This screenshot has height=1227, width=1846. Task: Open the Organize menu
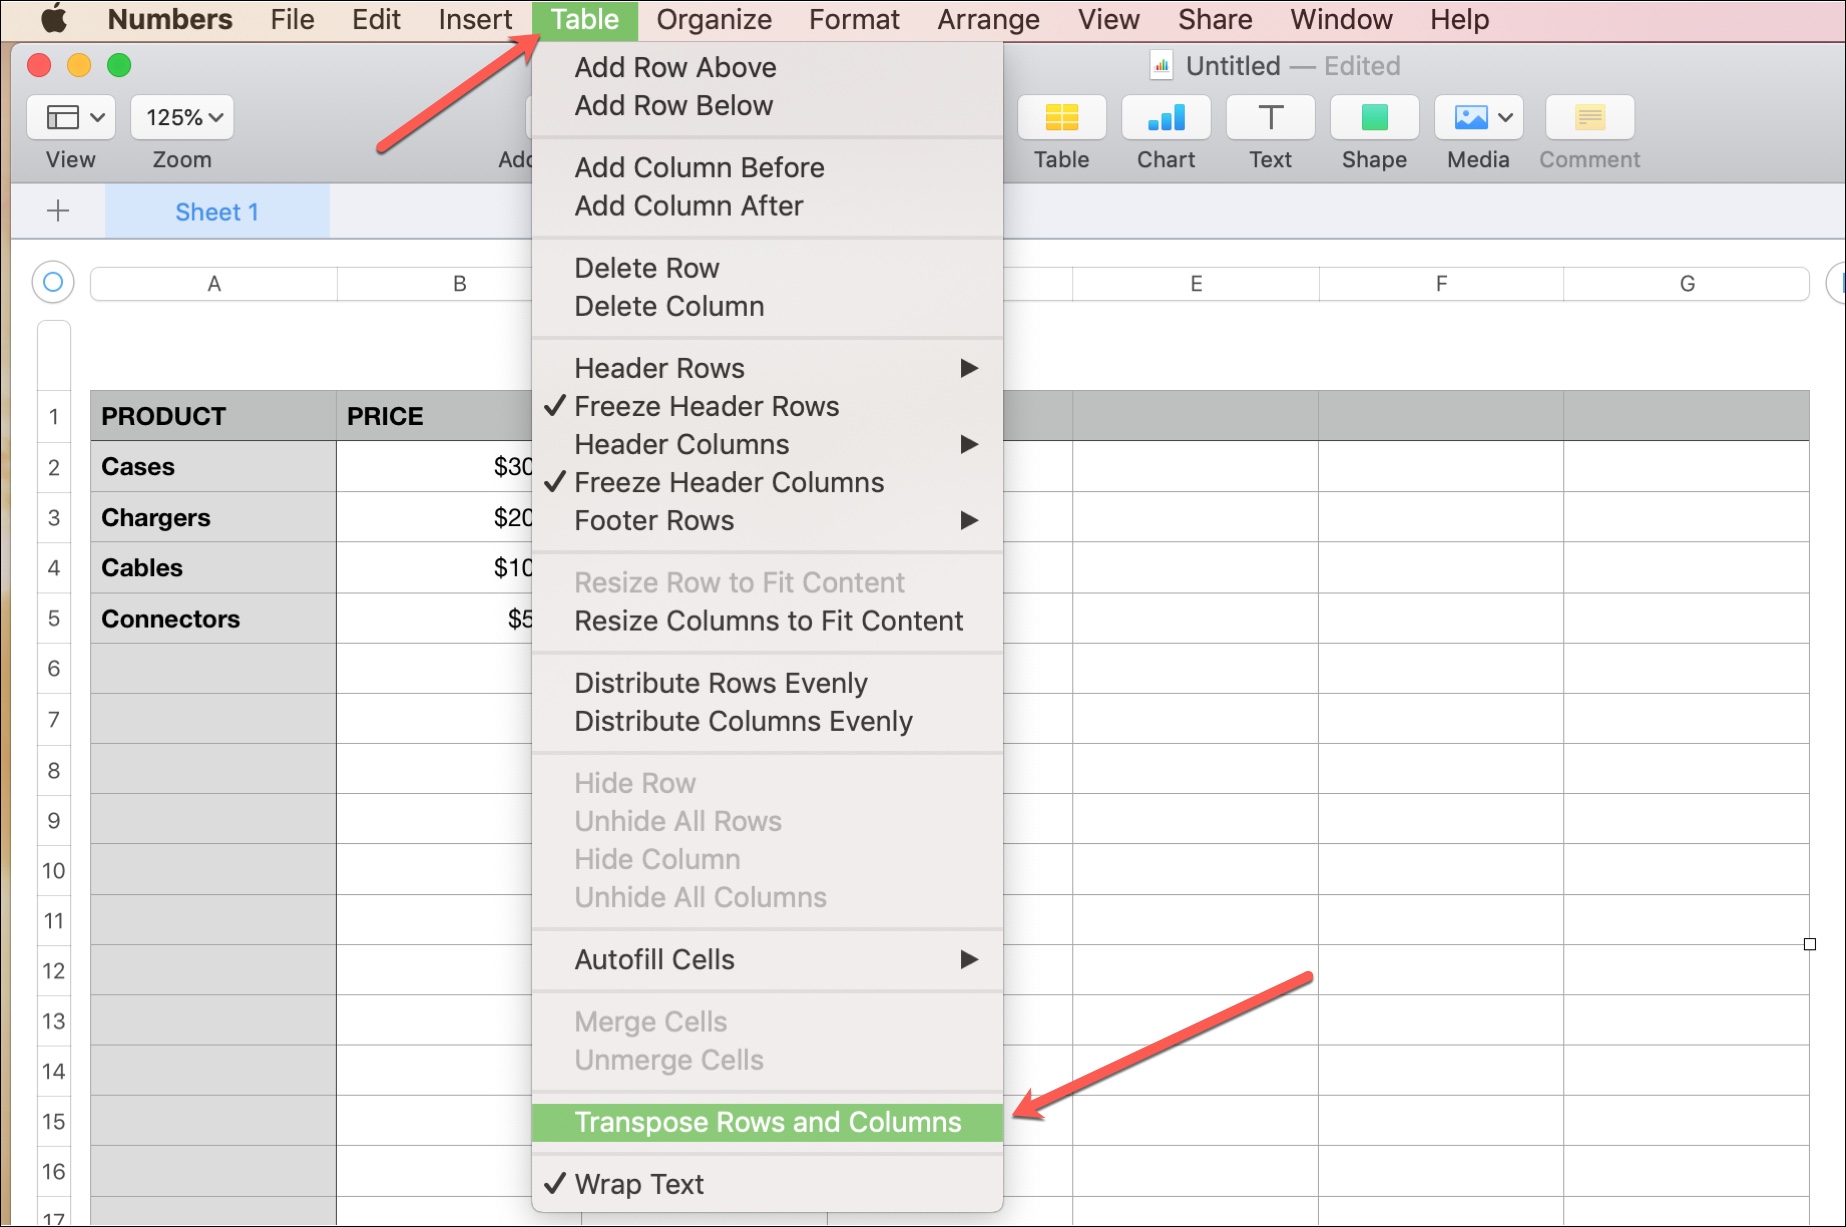point(714,19)
